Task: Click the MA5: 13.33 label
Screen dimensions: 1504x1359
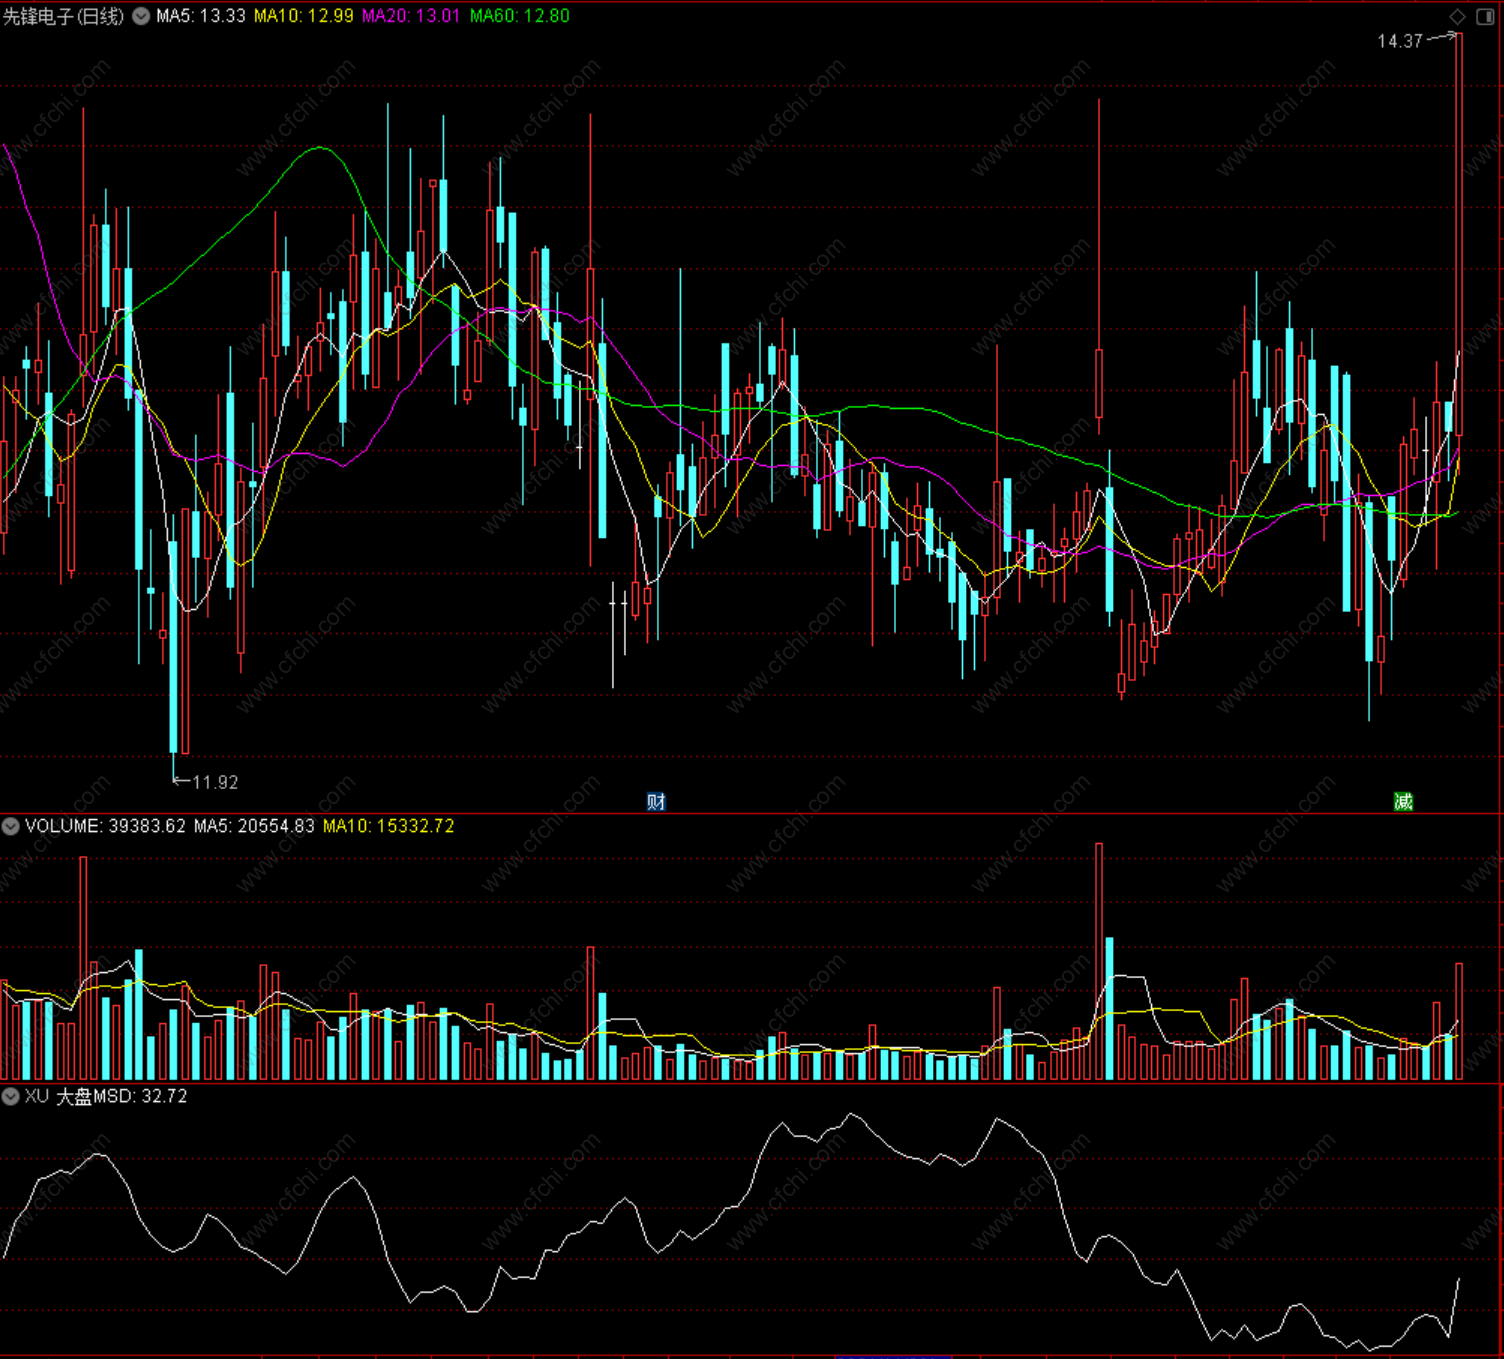Action: [201, 16]
